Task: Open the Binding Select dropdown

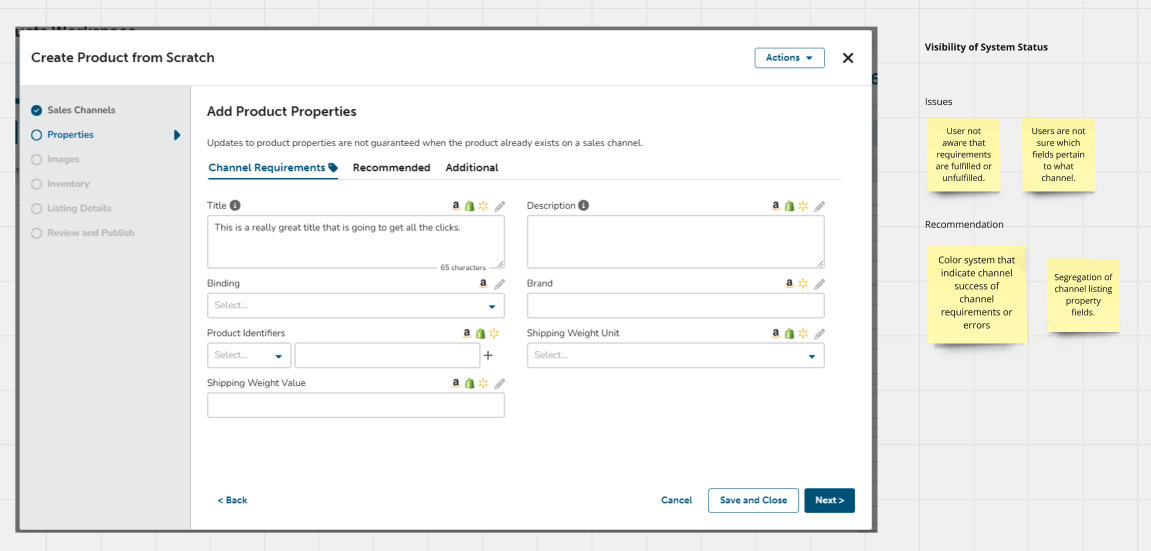Action: coord(356,305)
